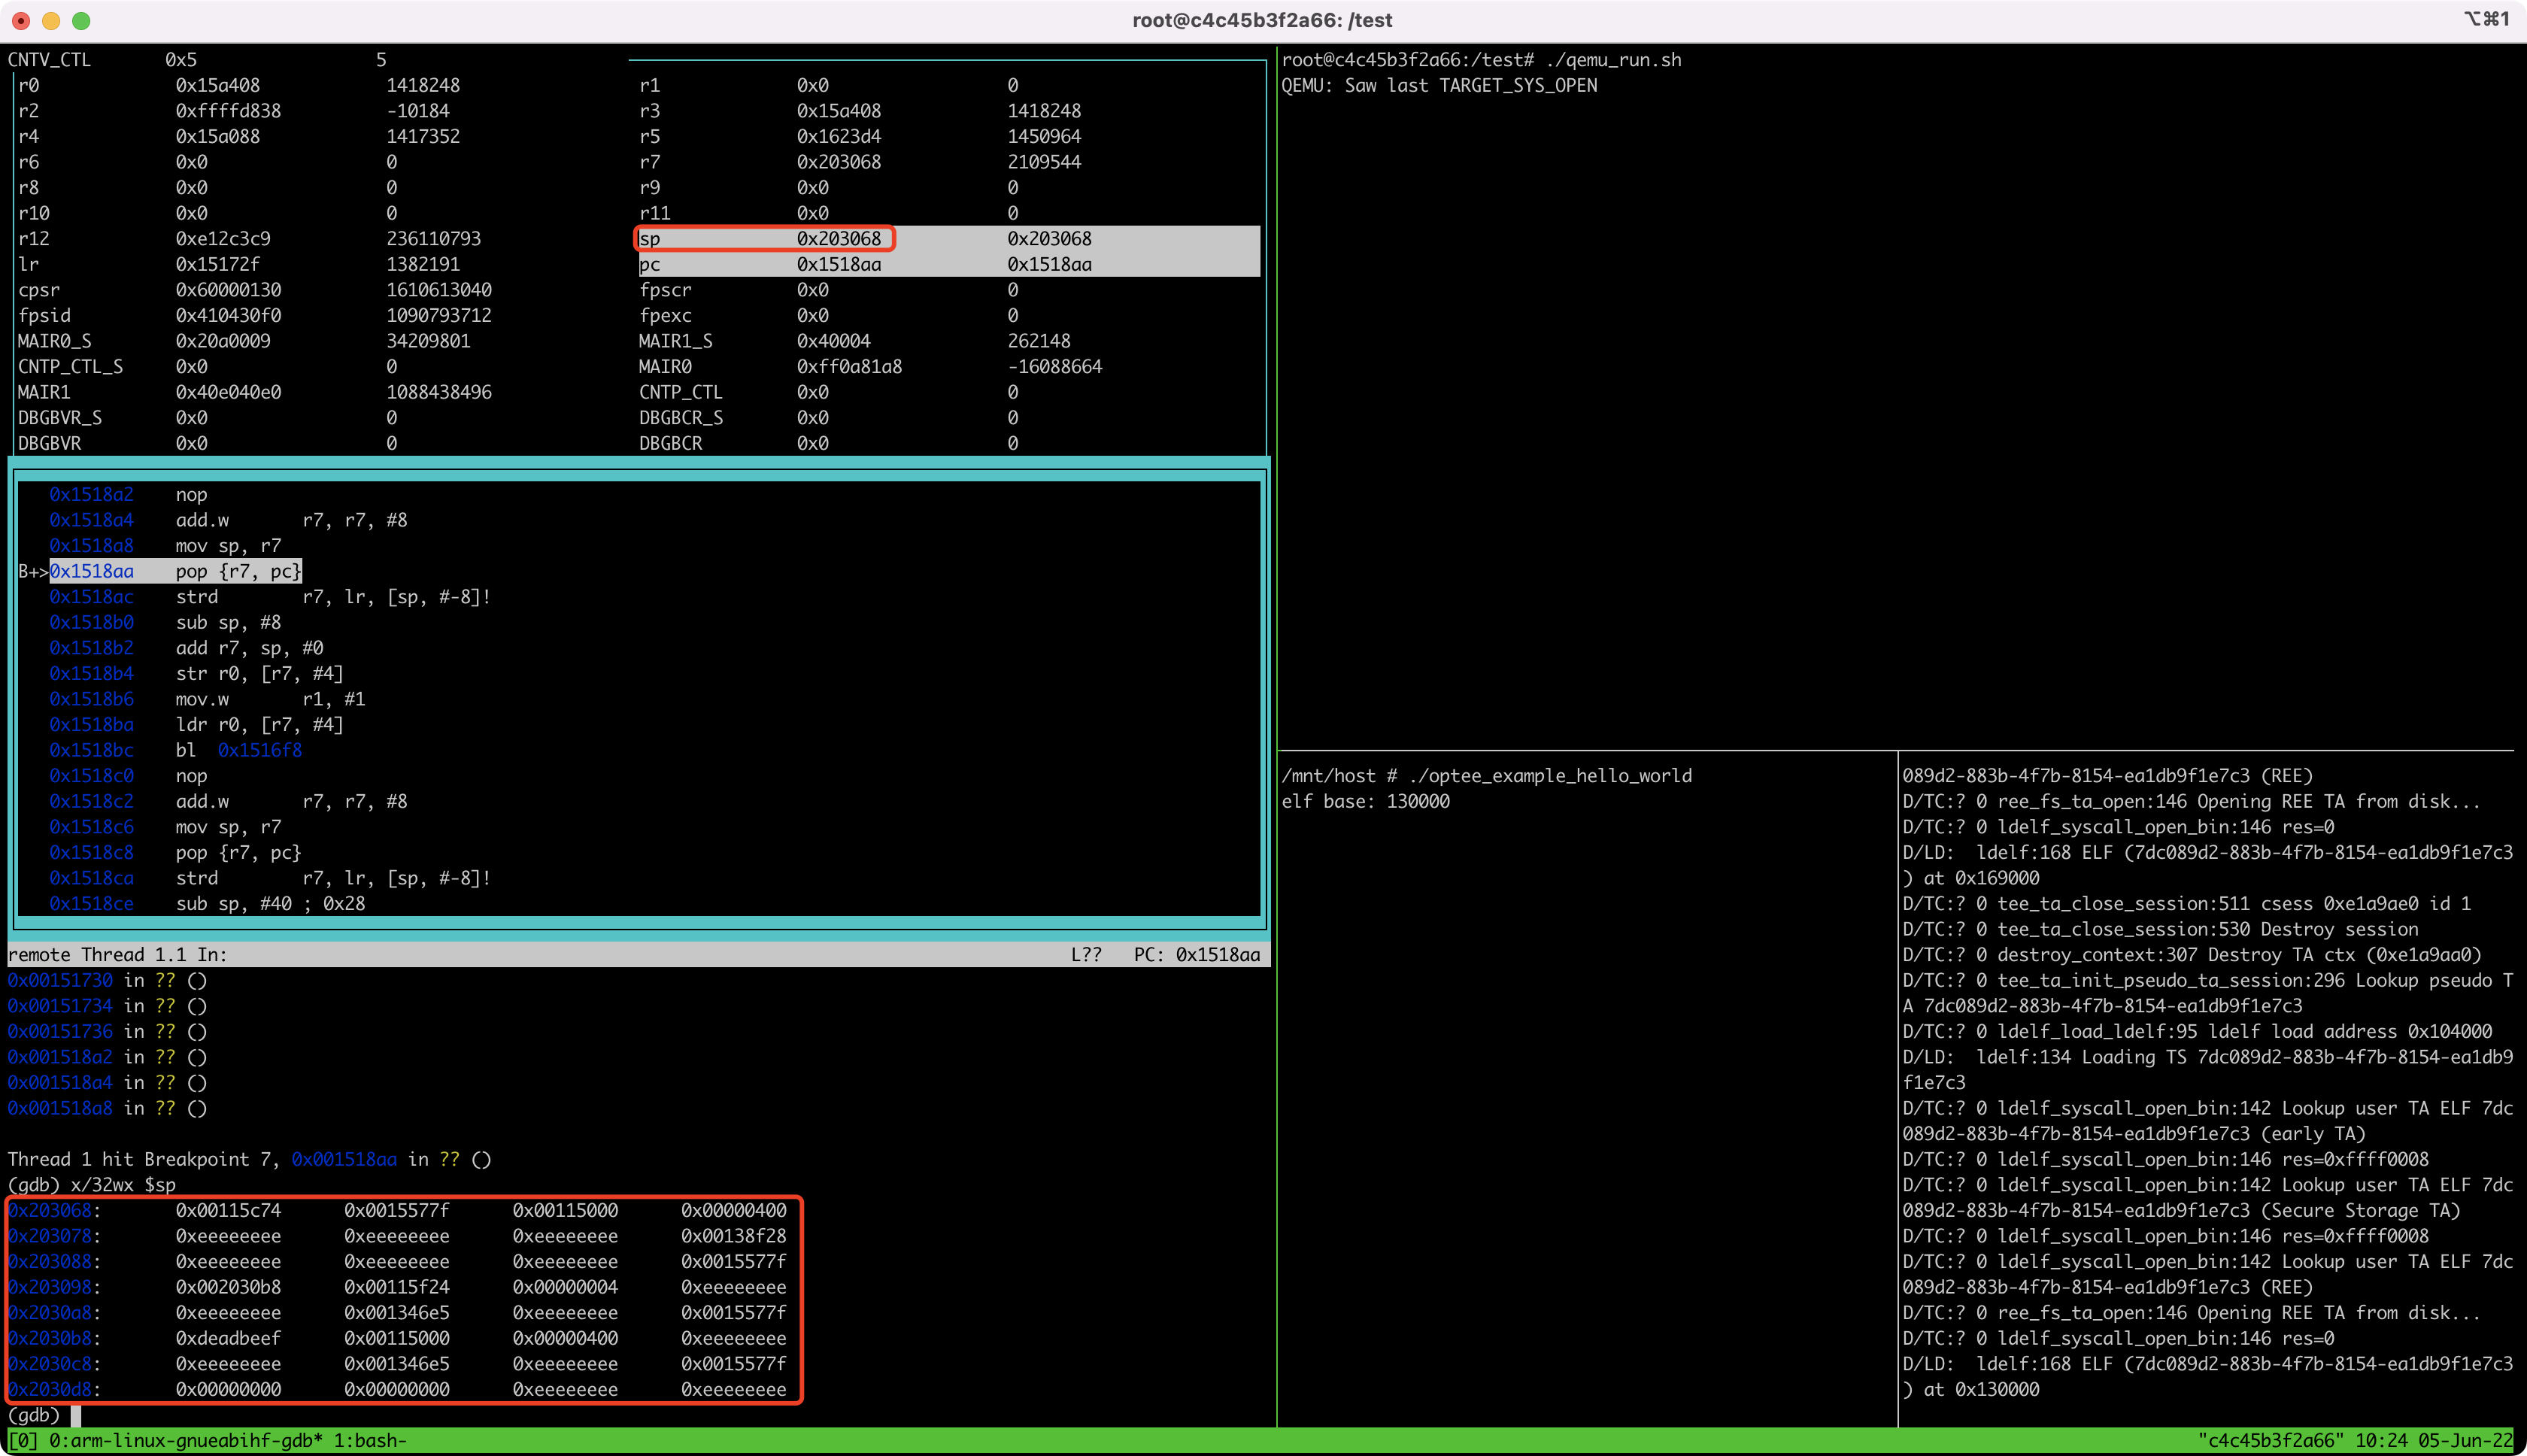Click the ldelf load address 0x104000 line
2527x1456 pixels.
(x=2197, y=1031)
